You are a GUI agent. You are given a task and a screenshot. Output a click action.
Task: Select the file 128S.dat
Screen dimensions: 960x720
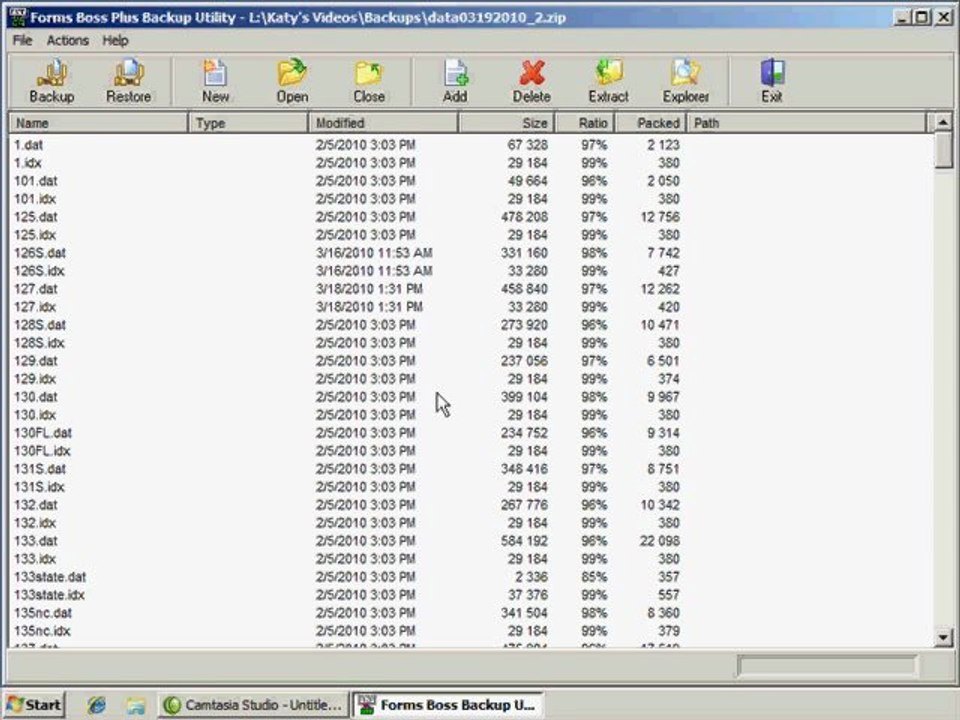tap(40, 325)
